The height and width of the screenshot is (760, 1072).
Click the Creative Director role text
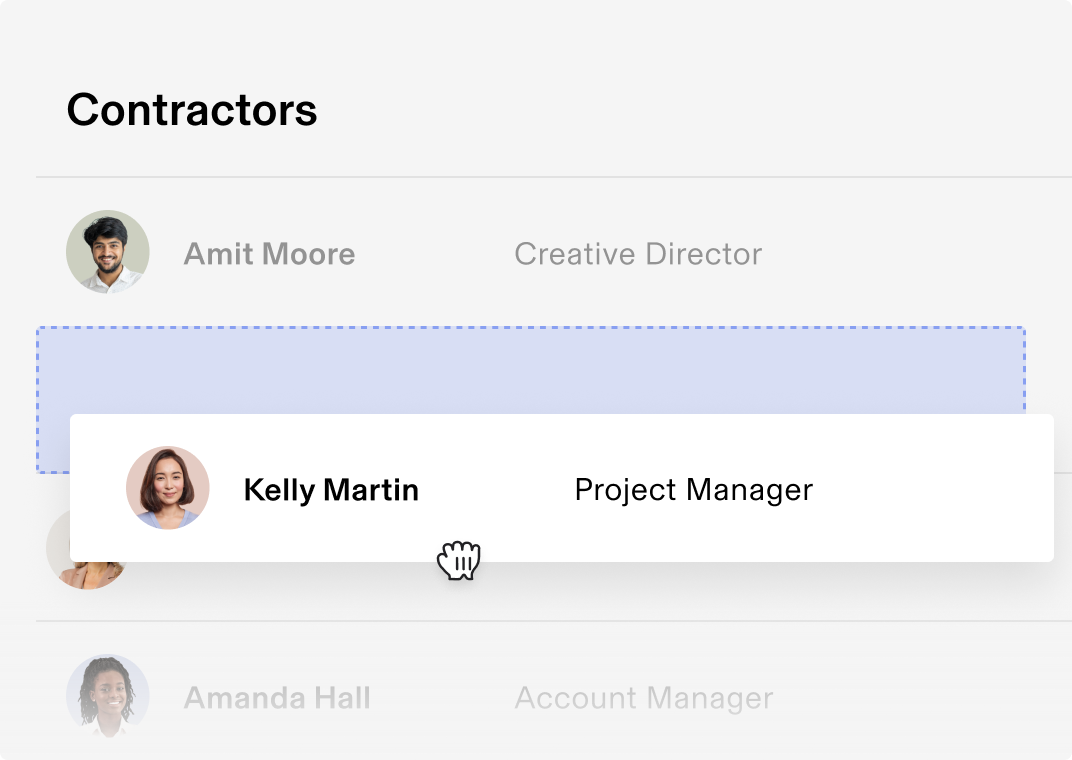pos(637,253)
